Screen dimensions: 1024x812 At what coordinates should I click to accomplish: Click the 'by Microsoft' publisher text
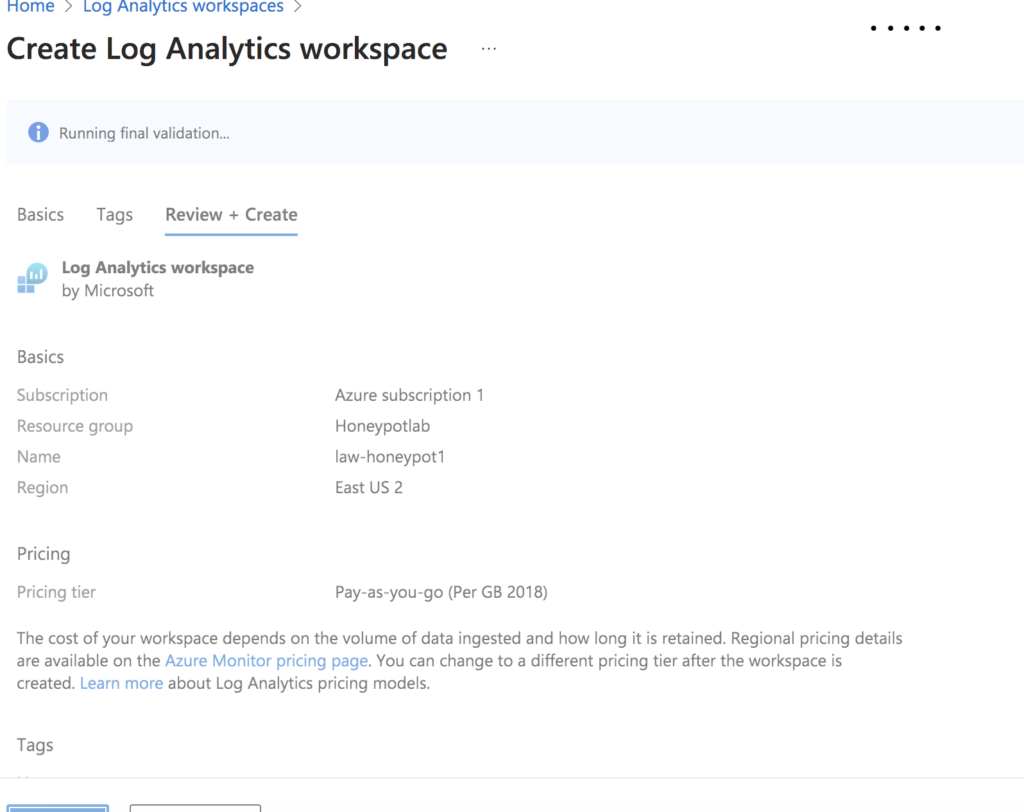108,291
